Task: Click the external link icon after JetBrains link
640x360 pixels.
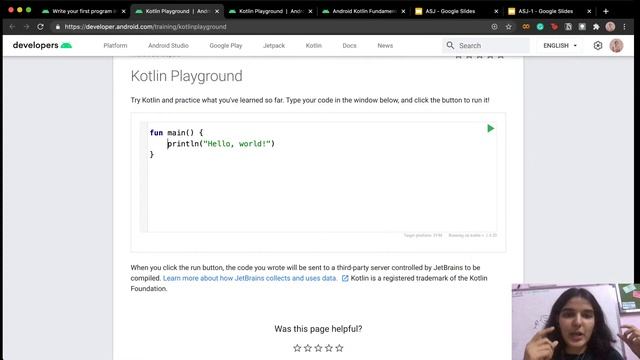Action: coord(345,278)
